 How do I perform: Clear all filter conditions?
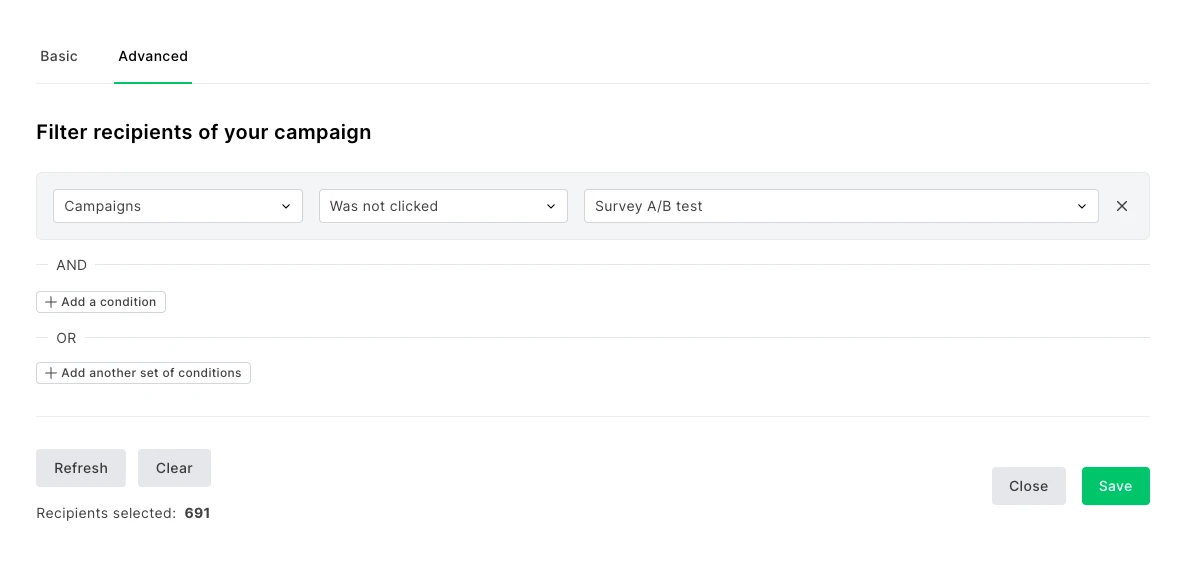(x=174, y=468)
